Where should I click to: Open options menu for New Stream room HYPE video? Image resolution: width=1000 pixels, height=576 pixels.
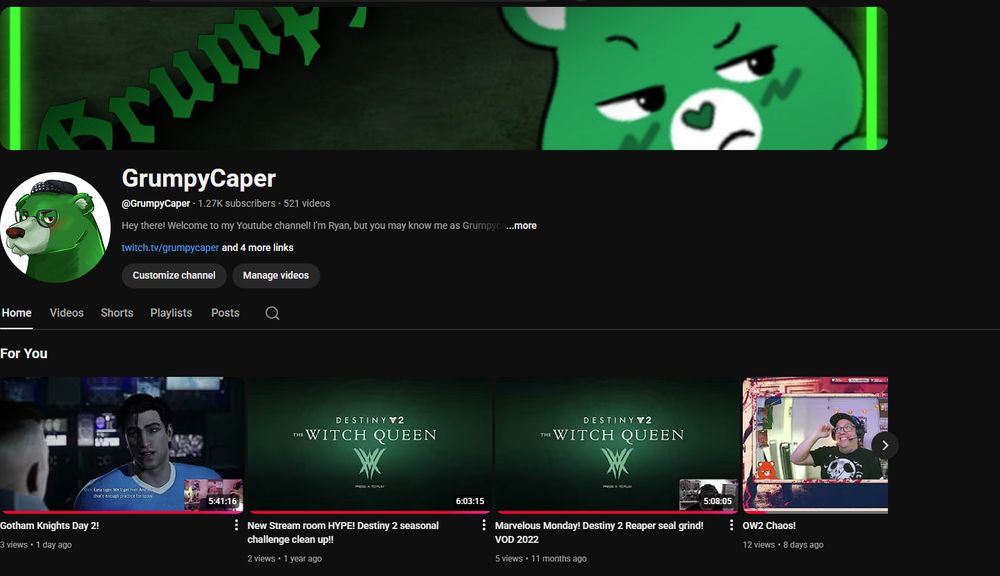tap(483, 525)
